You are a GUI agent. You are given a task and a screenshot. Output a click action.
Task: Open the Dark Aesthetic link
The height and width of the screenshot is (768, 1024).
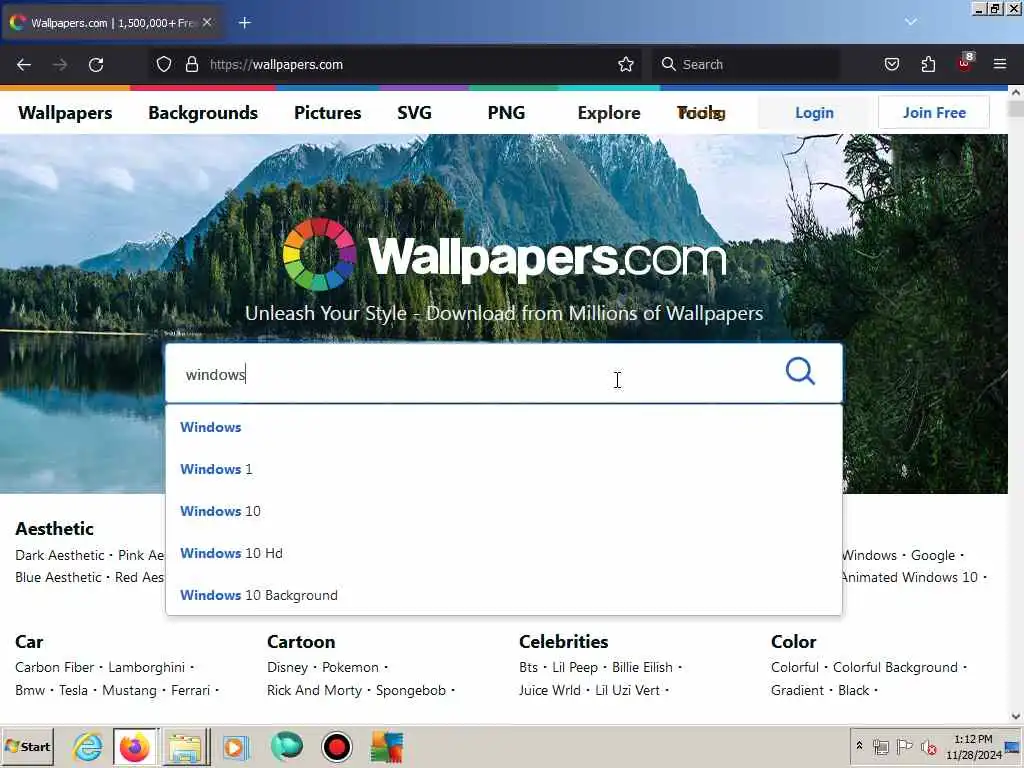[59, 555]
